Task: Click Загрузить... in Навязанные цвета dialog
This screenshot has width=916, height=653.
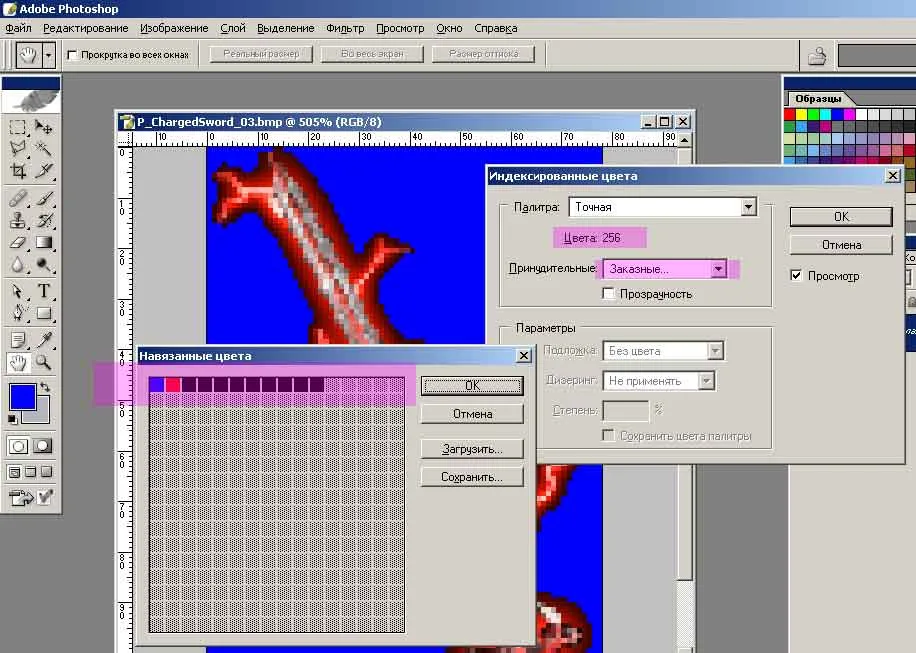Action: [472, 449]
